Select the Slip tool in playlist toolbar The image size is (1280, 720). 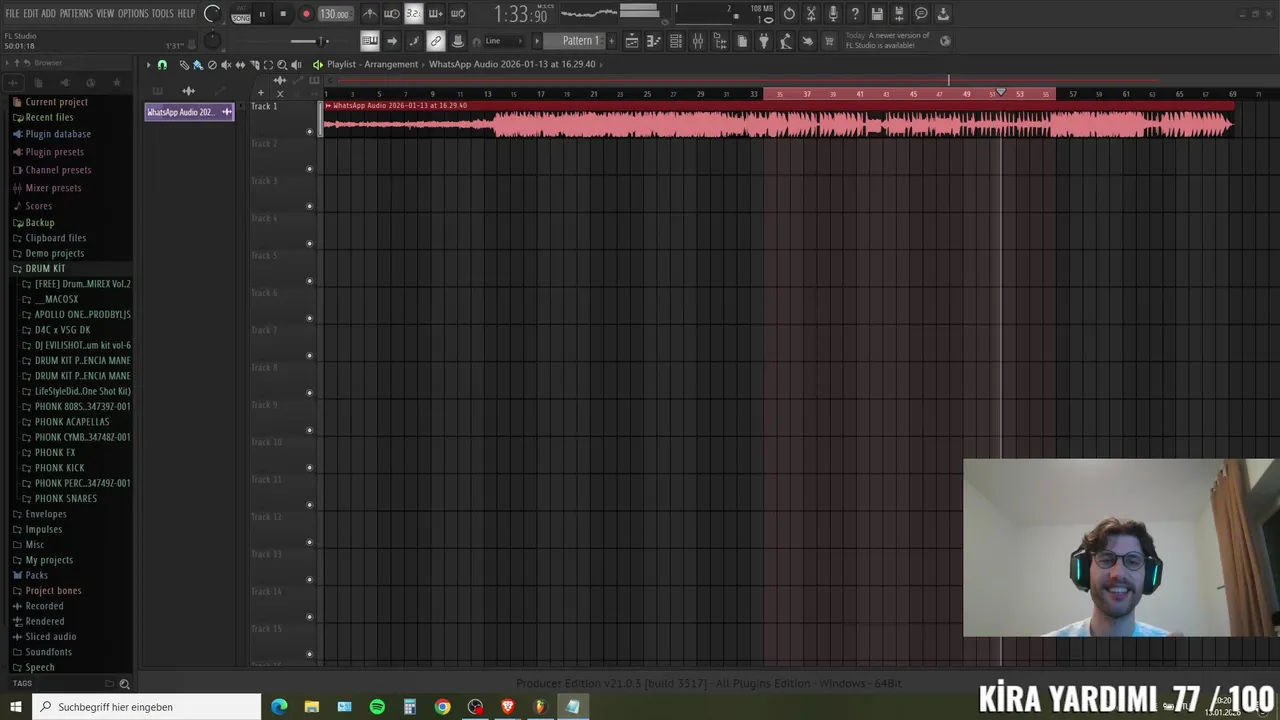pos(240,64)
